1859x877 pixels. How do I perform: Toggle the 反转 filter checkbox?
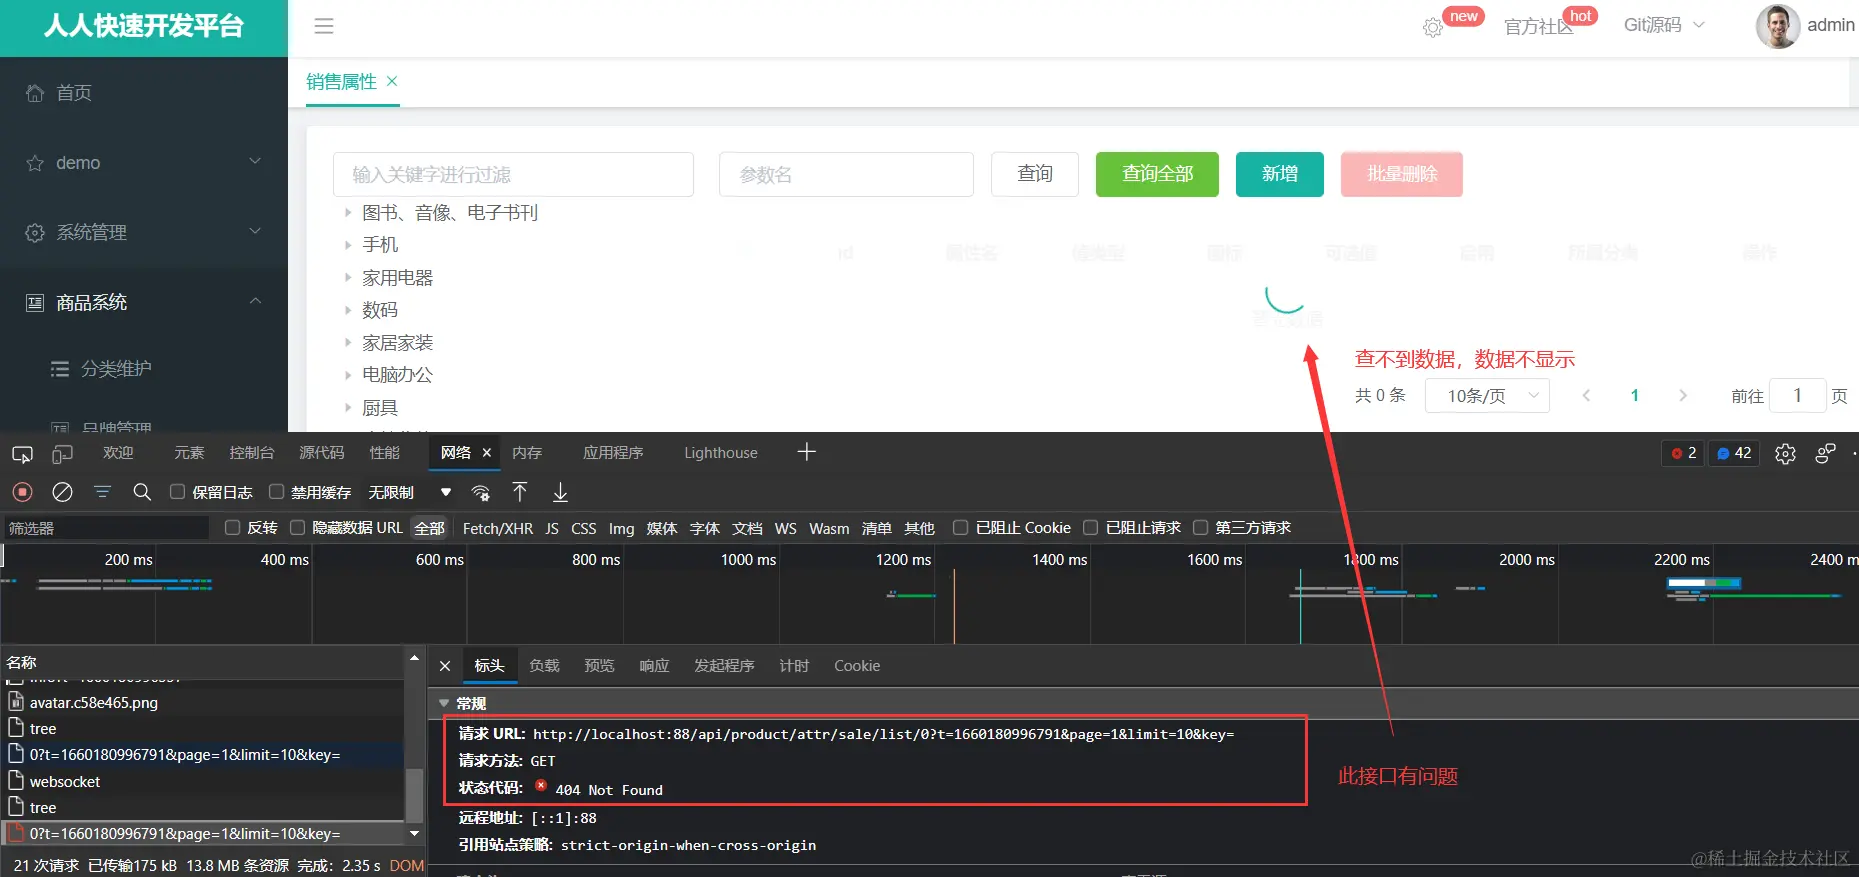point(232,527)
